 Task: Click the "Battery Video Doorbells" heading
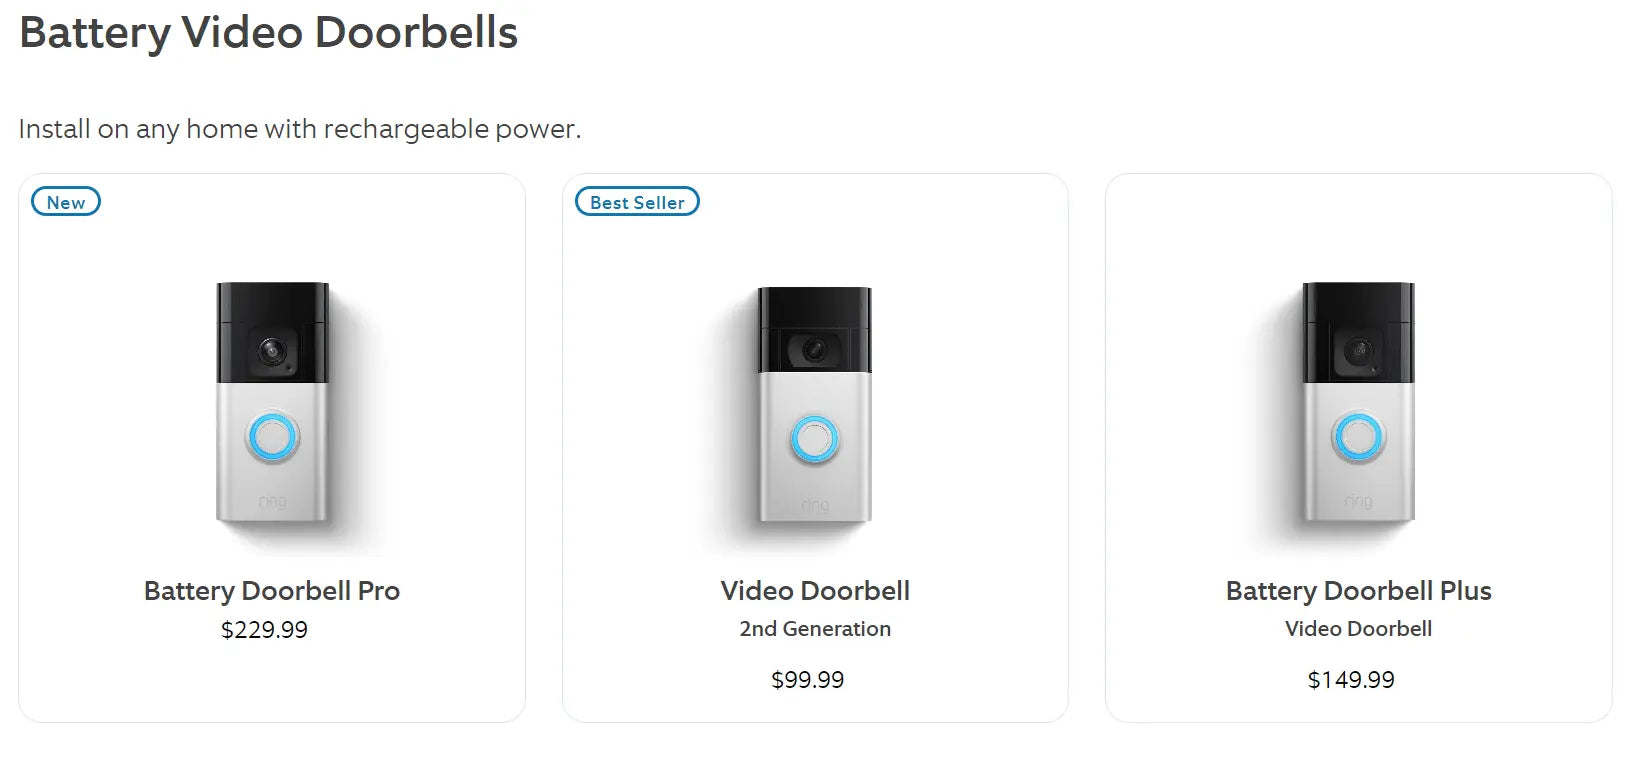click(x=268, y=33)
